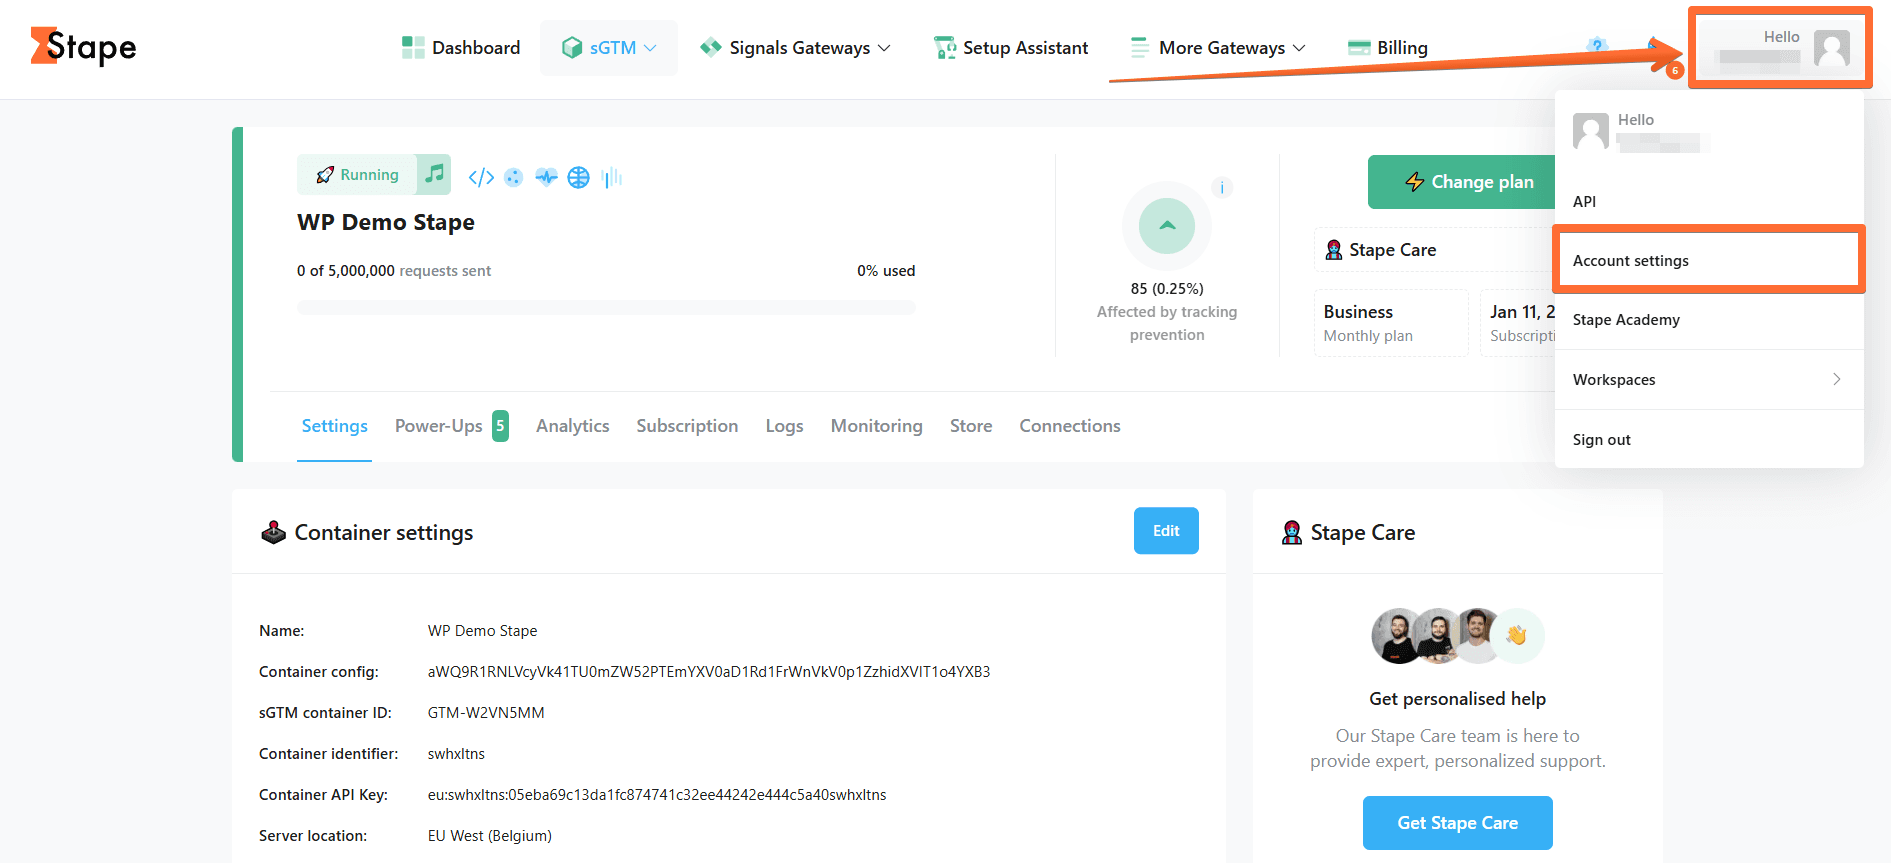Open the Hello user profile menu
Image resolution: width=1891 pixels, height=863 pixels.
pyautogui.click(x=1780, y=48)
